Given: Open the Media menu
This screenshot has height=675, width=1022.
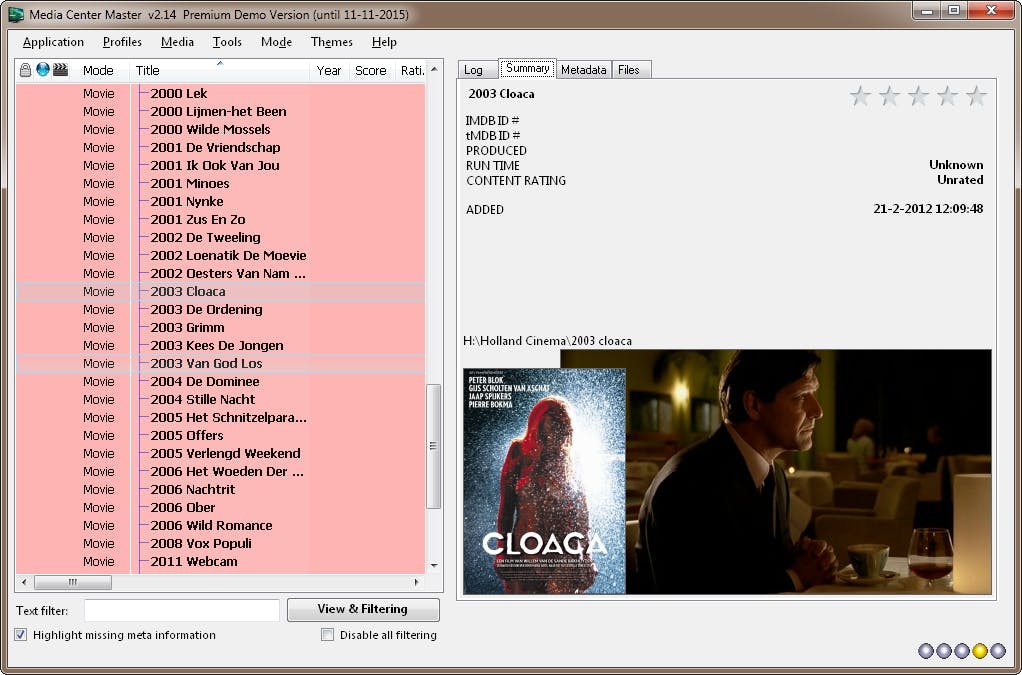Looking at the screenshot, I should pyautogui.click(x=177, y=42).
